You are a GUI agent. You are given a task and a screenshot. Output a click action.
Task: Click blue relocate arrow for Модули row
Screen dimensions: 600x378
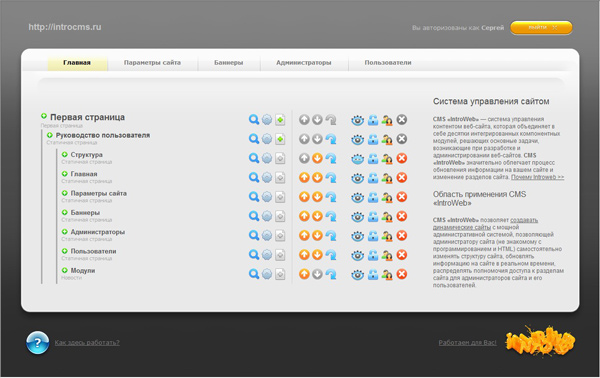click(x=331, y=274)
